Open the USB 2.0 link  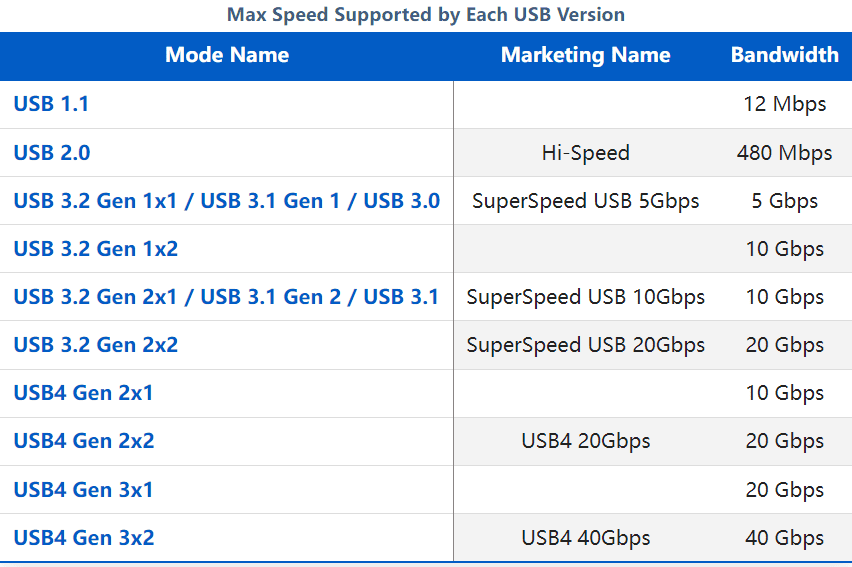click(52, 153)
